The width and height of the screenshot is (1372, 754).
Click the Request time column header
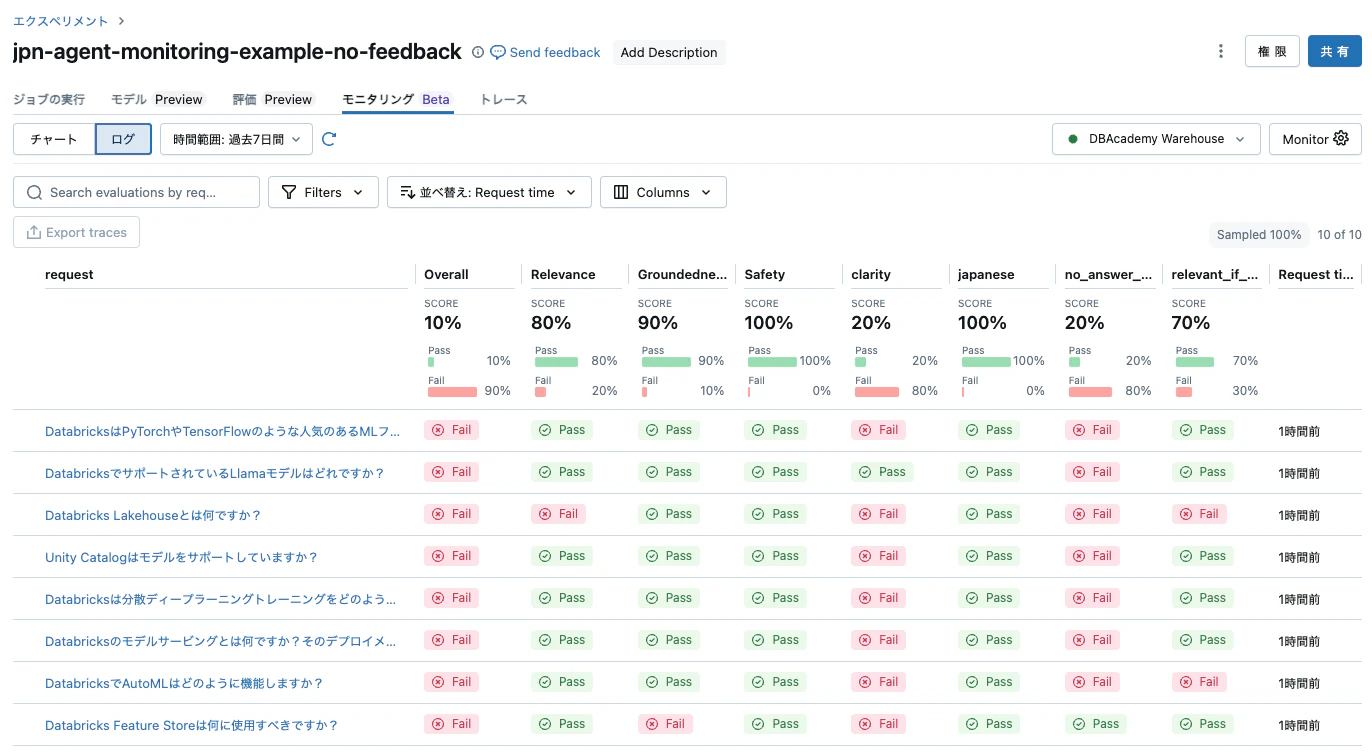1316,274
